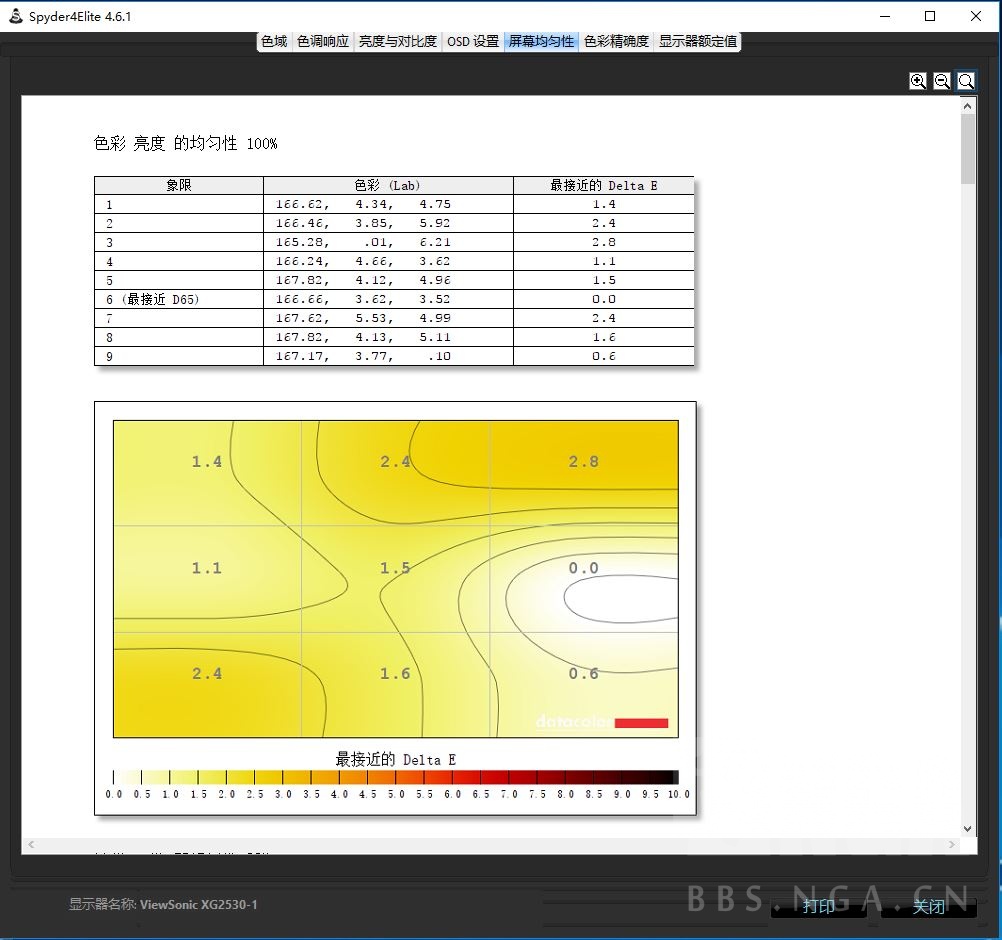
Task: Select the 屏幕均匀性 tab
Action: click(x=541, y=42)
